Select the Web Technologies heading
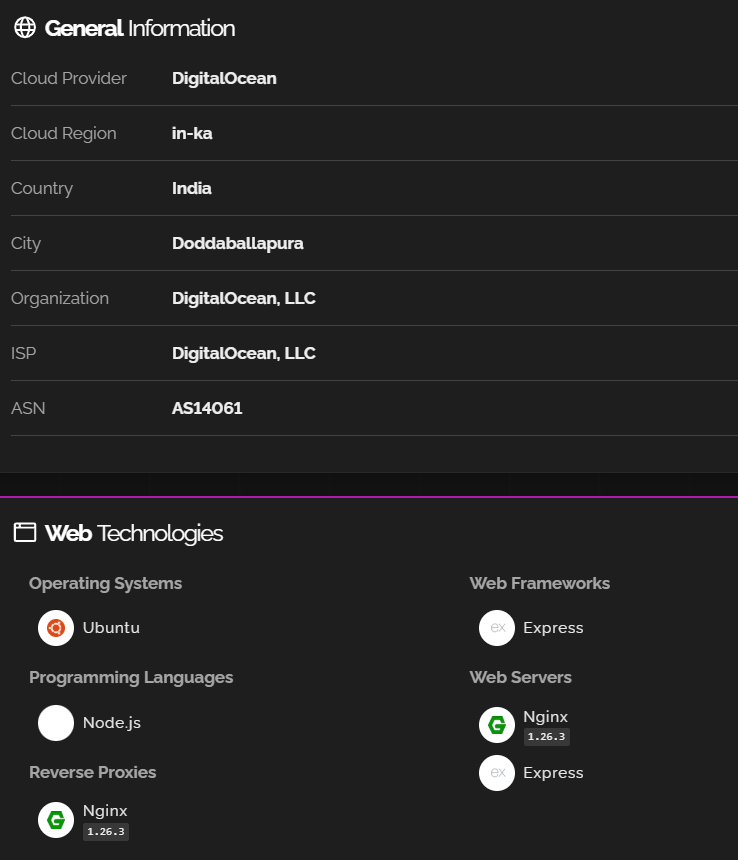738x860 pixels. coord(134,533)
